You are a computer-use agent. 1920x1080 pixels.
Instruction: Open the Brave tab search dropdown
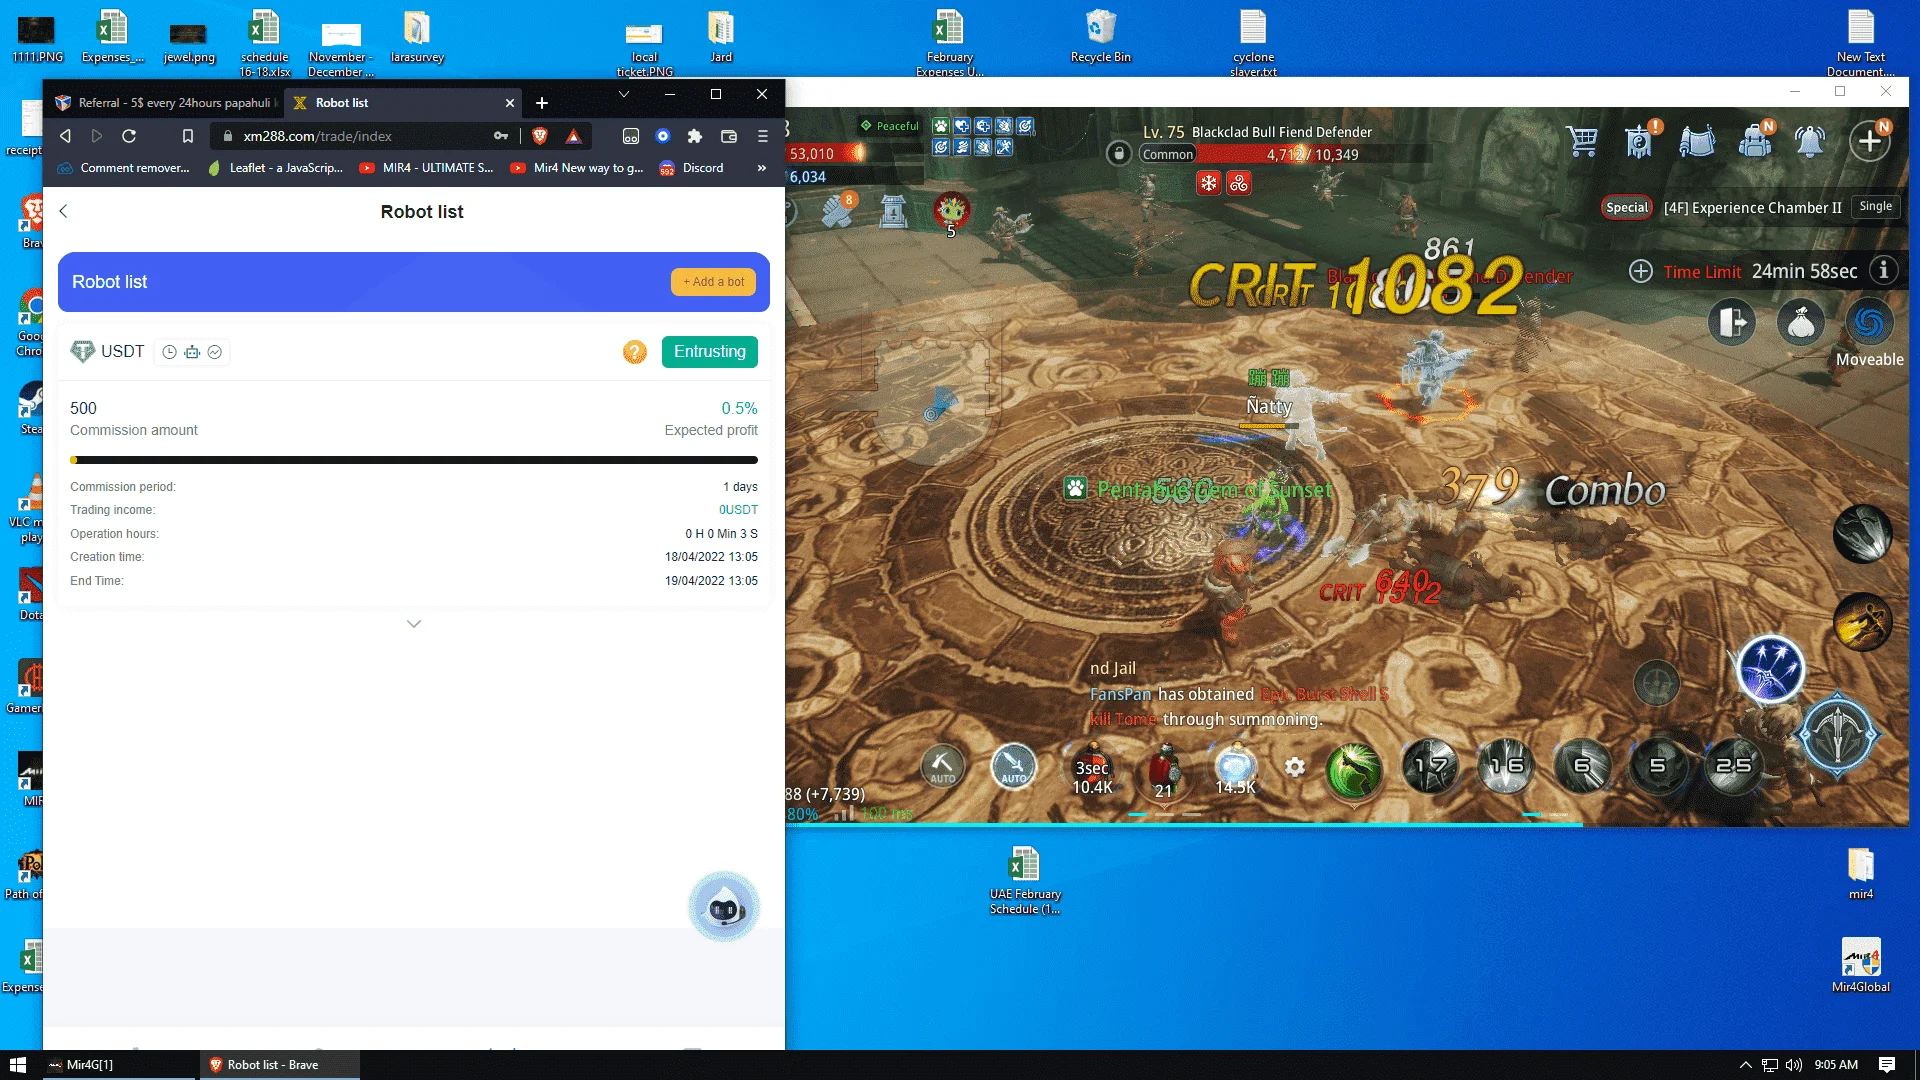tap(624, 94)
